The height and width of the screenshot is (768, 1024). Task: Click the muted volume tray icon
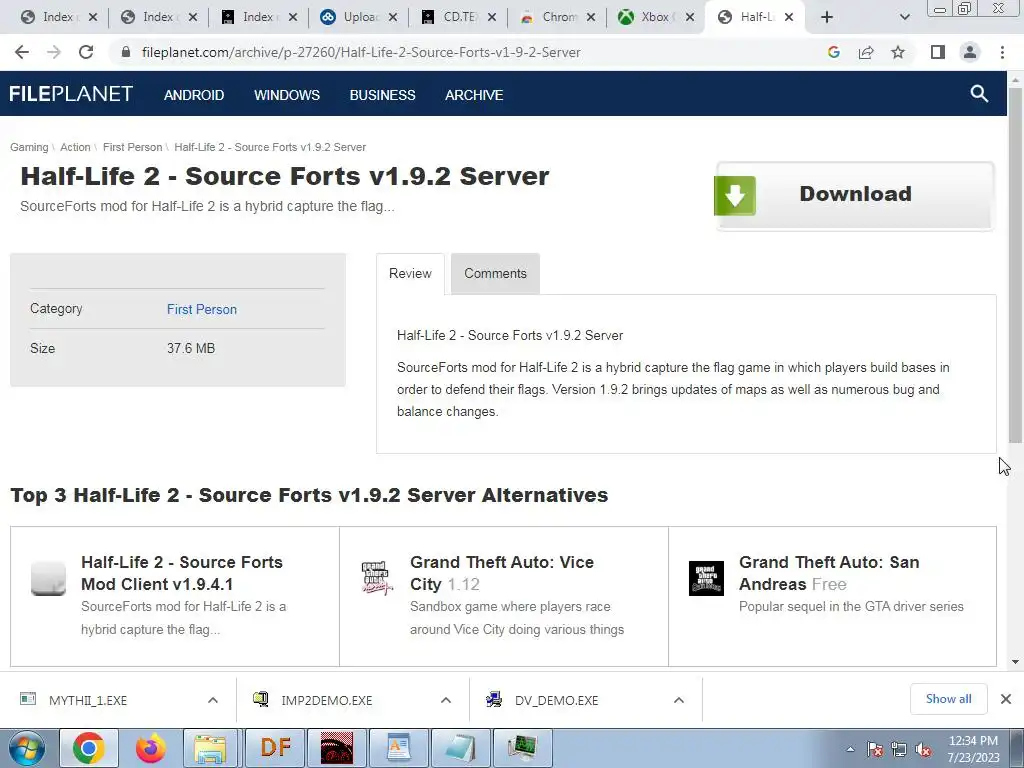click(923, 749)
